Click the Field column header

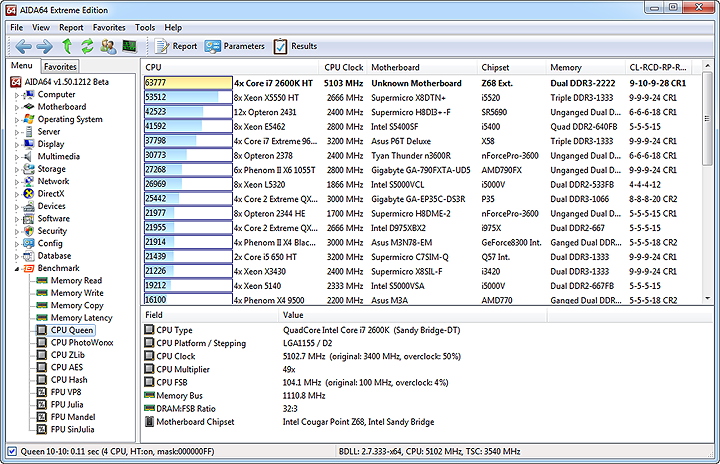point(210,315)
